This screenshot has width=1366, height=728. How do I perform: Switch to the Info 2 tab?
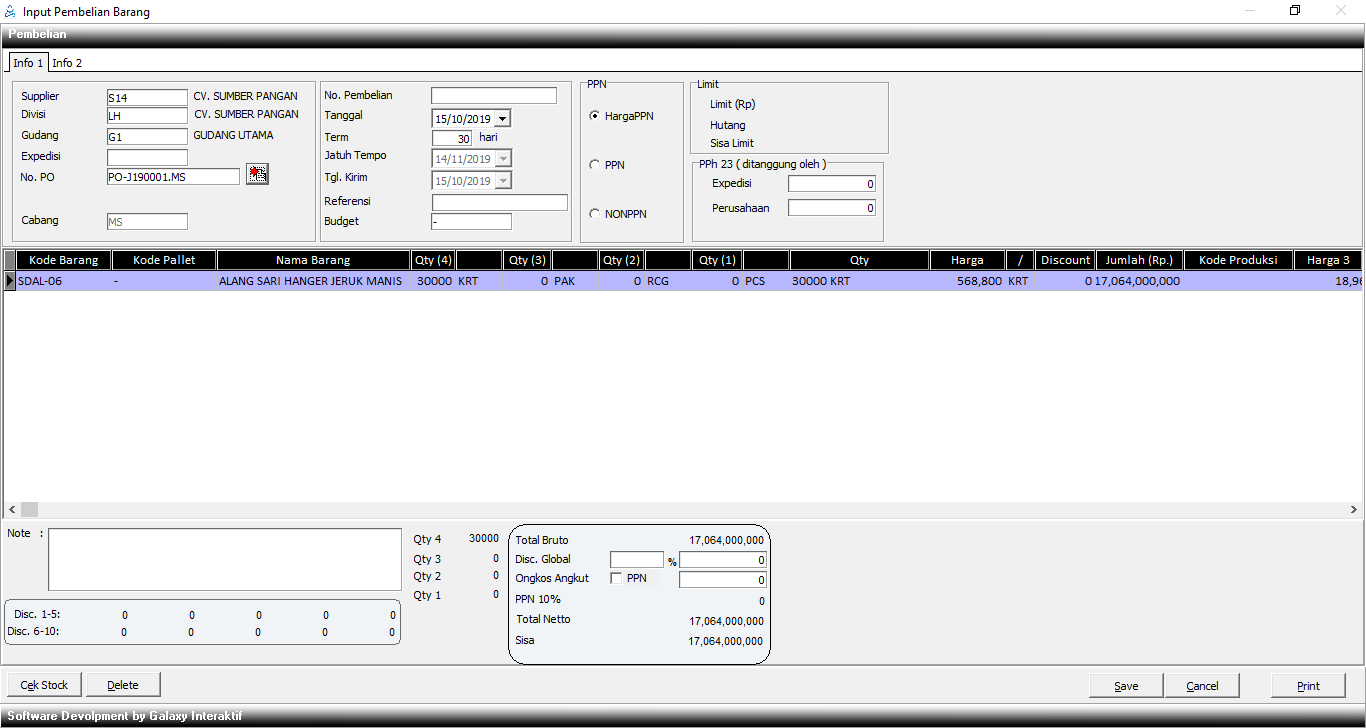click(x=67, y=63)
